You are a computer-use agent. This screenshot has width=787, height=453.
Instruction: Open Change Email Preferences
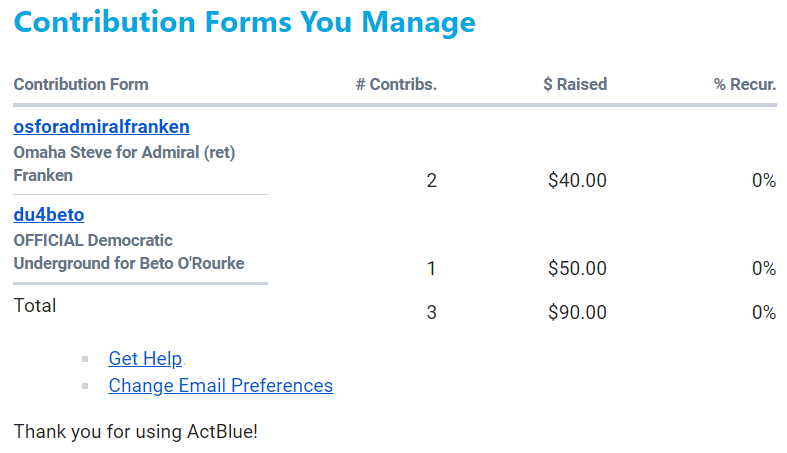[x=220, y=386]
